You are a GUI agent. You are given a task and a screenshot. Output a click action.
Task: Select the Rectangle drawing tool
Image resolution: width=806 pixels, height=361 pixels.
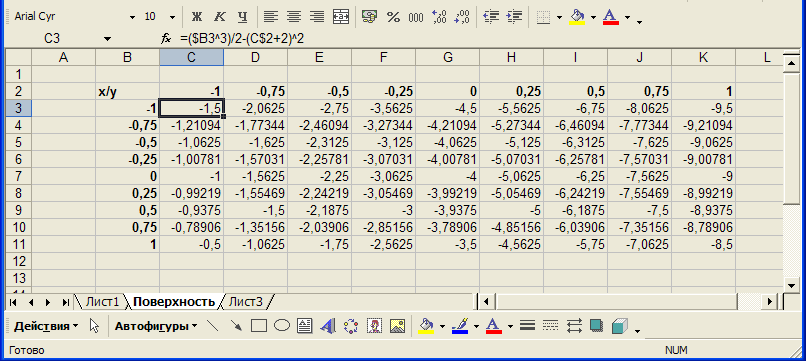click(259, 326)
